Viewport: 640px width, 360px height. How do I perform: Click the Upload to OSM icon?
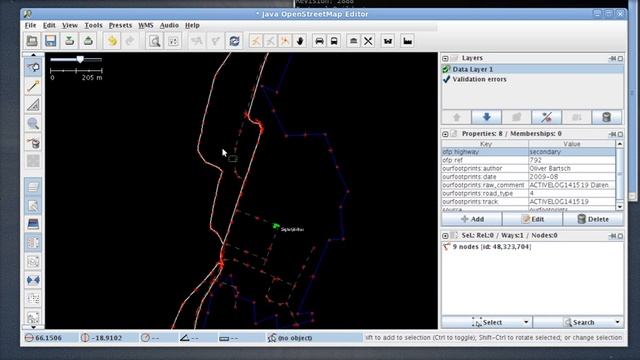[x=88, y=41]
